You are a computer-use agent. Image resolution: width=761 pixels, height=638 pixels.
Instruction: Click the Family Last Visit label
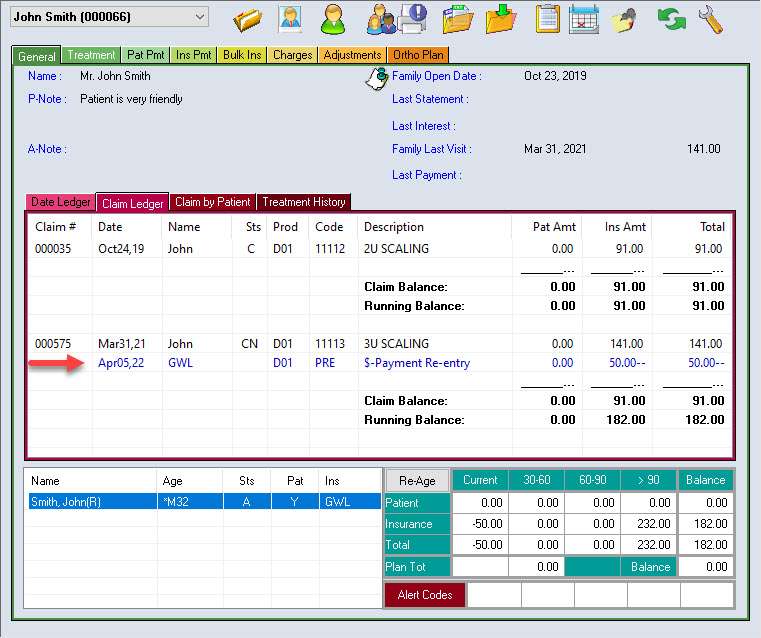(431, 149)
